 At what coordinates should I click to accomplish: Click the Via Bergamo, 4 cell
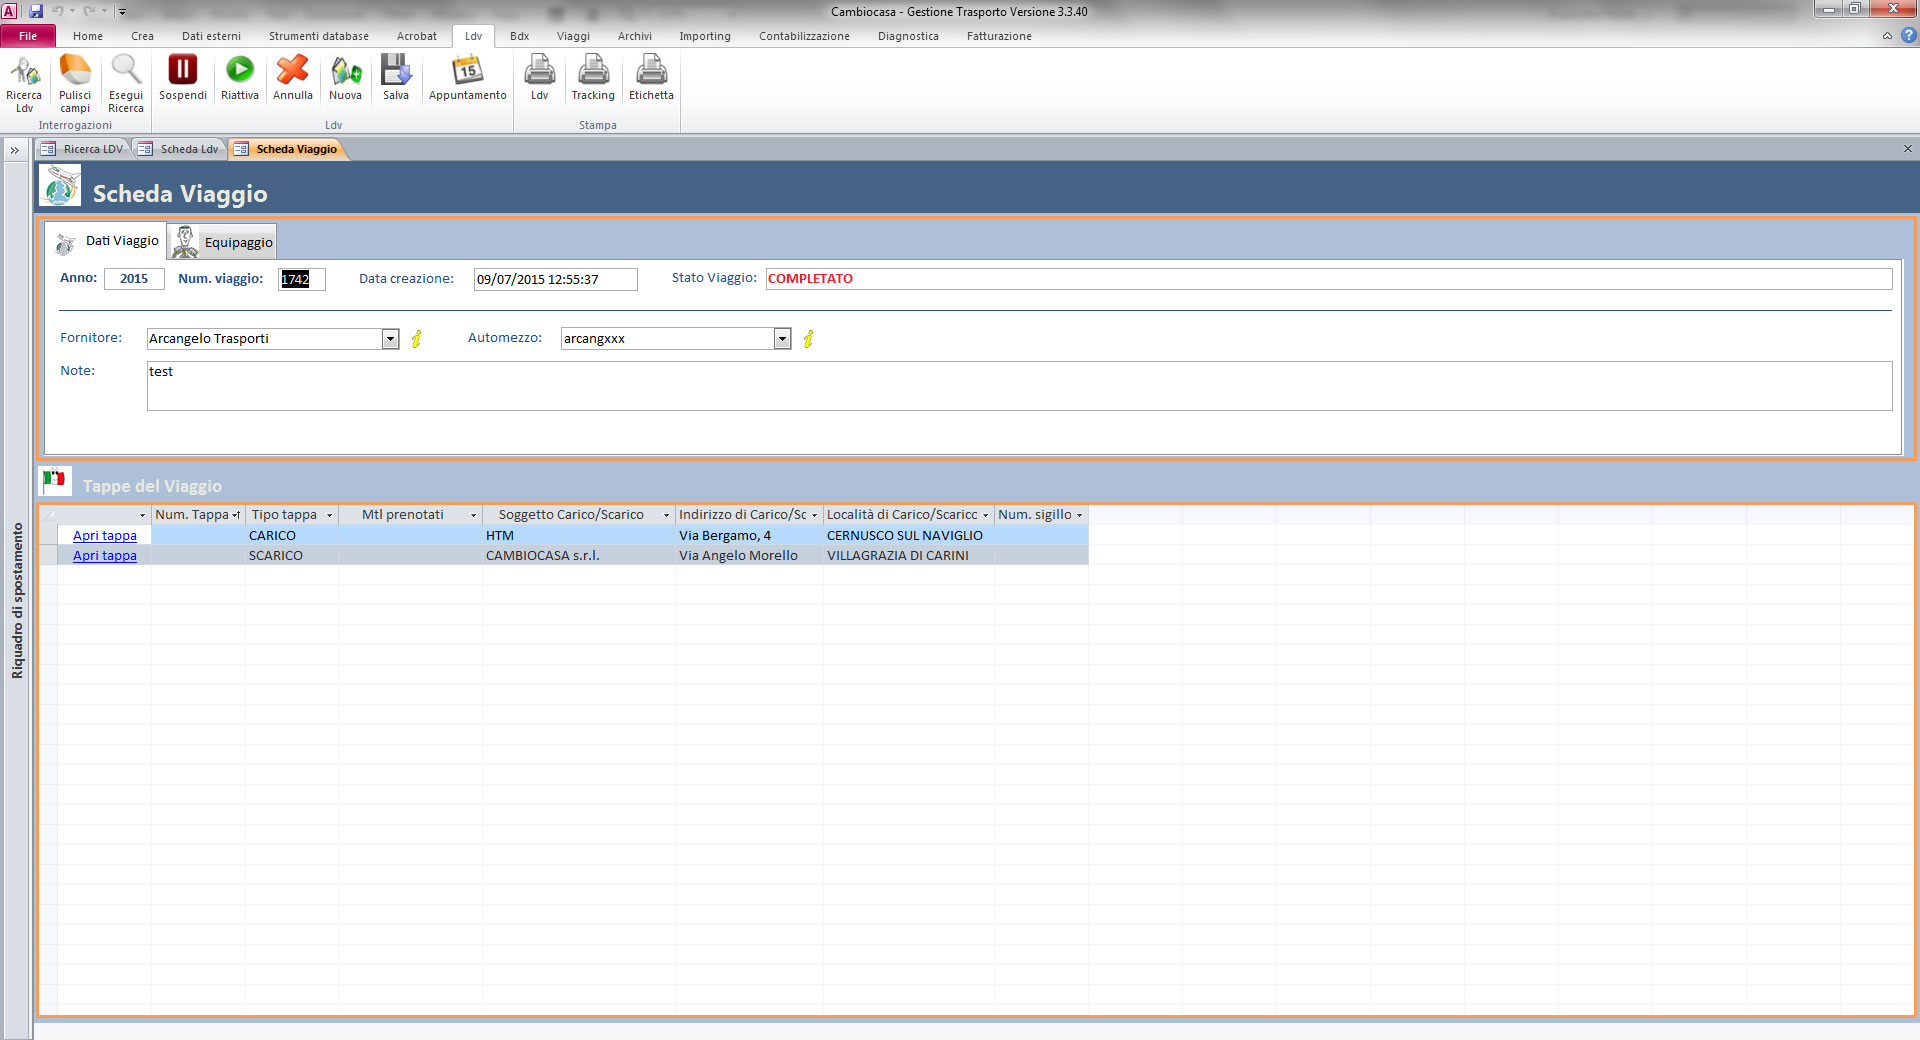pos(749,536)
